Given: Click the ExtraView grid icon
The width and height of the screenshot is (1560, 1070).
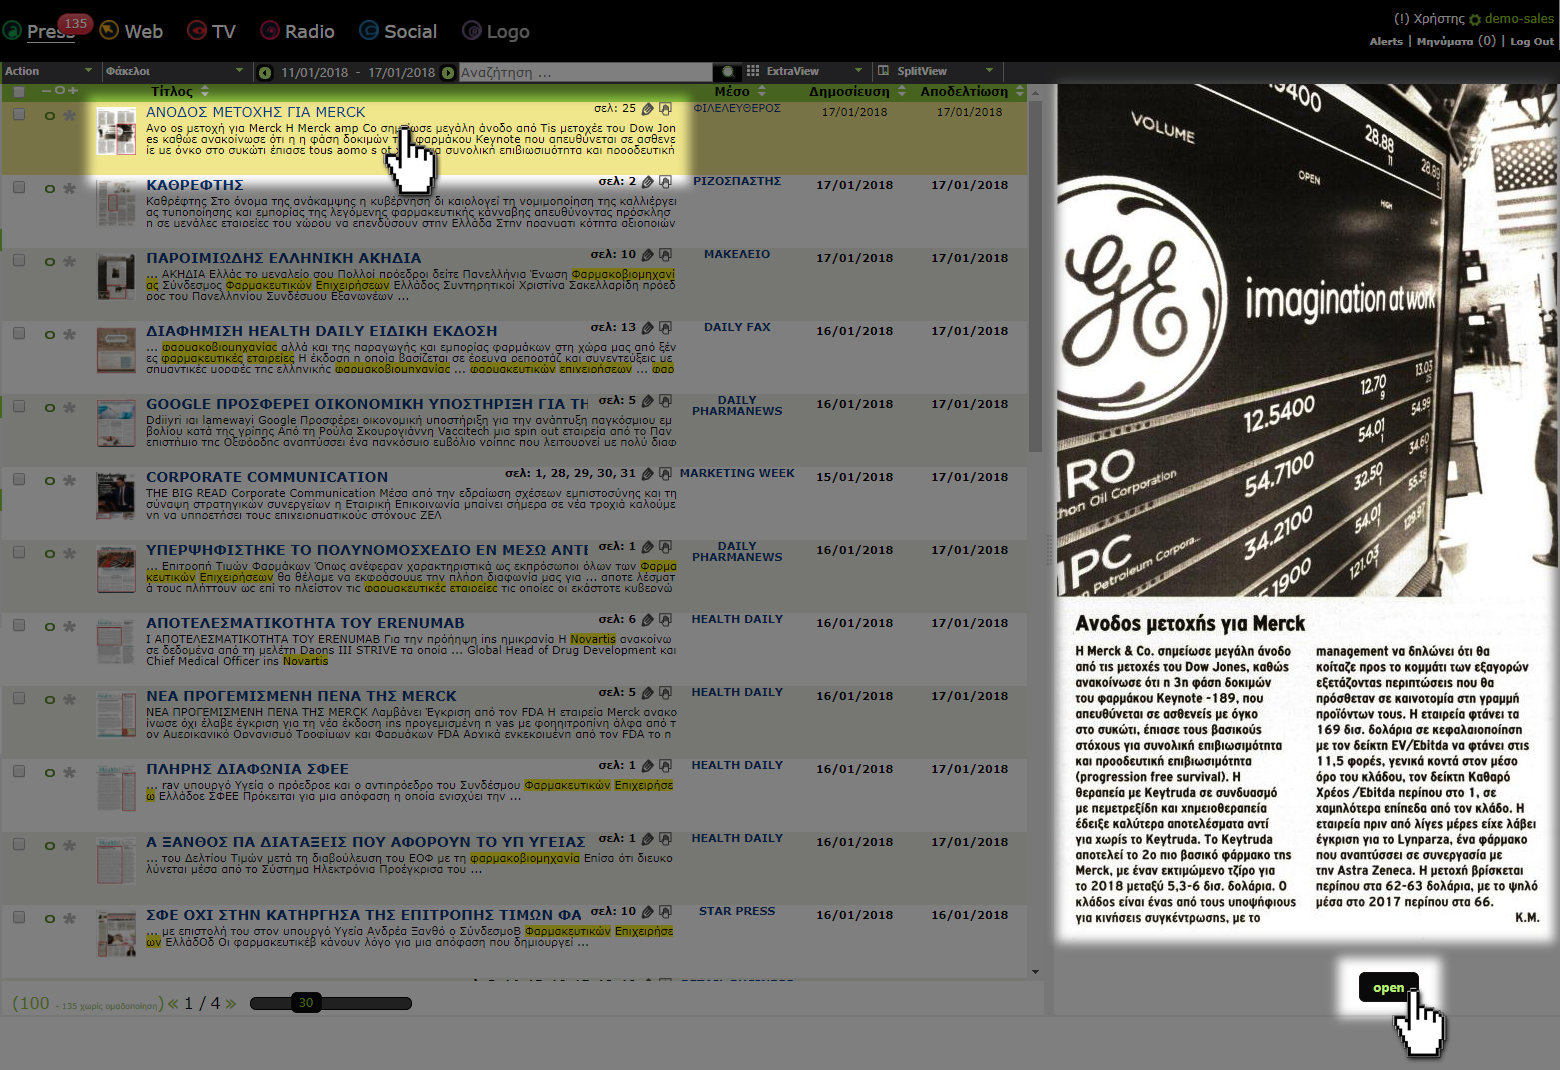Looking at the screenshot, I should point(753,71).
